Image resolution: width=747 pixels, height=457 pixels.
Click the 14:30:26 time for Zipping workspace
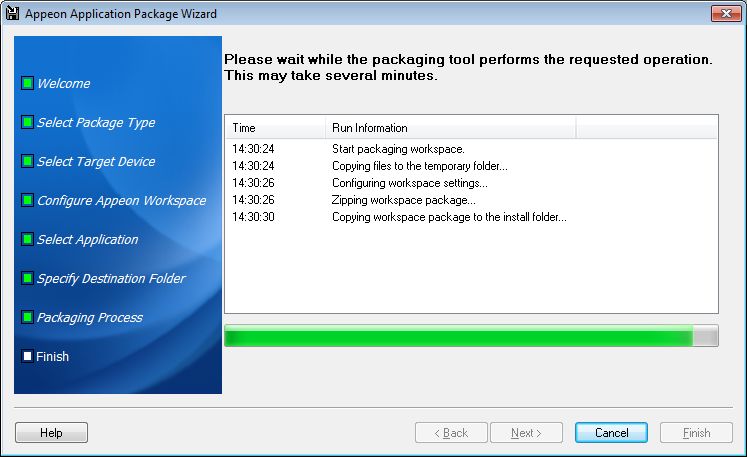[x=253, y=200]
